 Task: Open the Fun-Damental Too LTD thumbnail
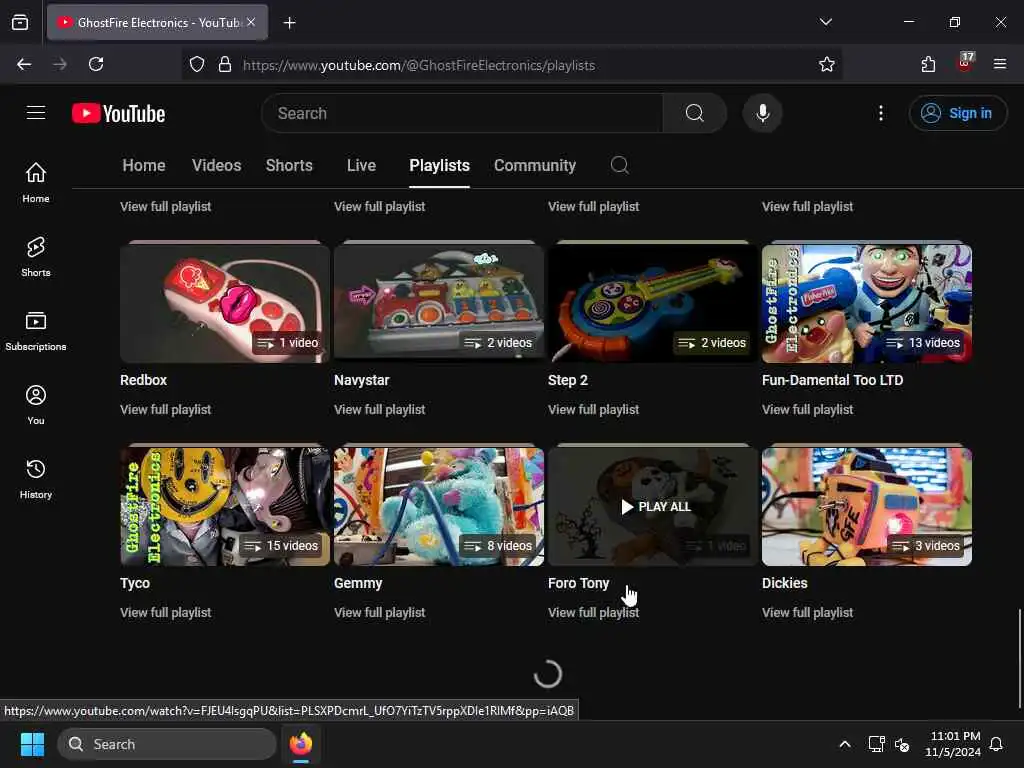tap(867, 304)
